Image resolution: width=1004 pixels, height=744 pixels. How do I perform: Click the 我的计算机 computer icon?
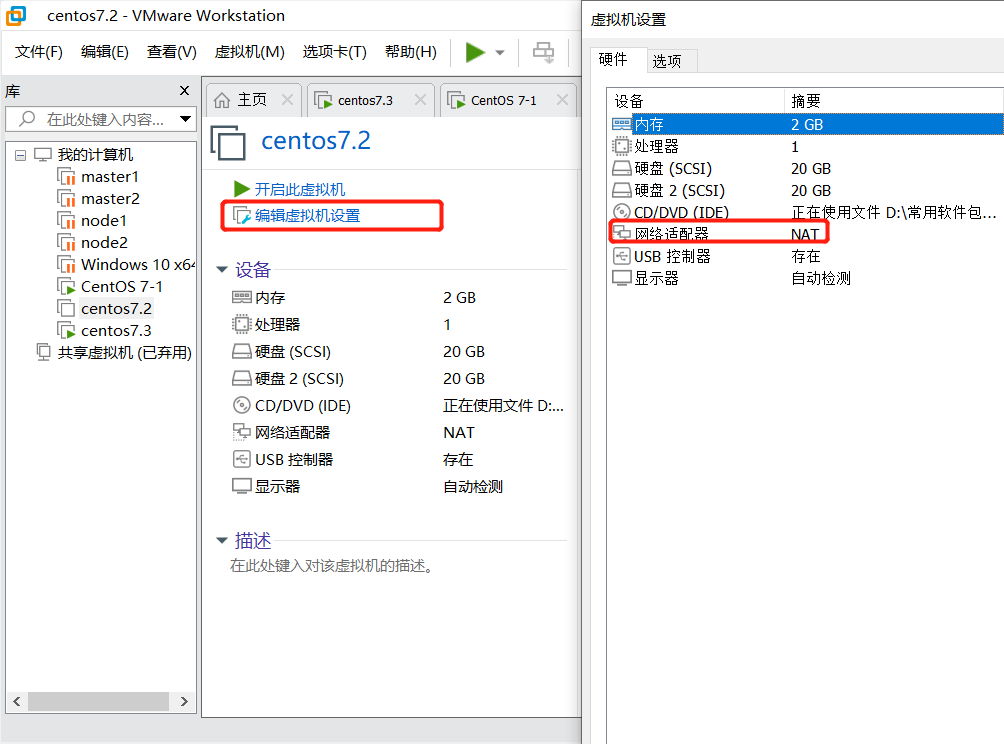coord(43,154)
